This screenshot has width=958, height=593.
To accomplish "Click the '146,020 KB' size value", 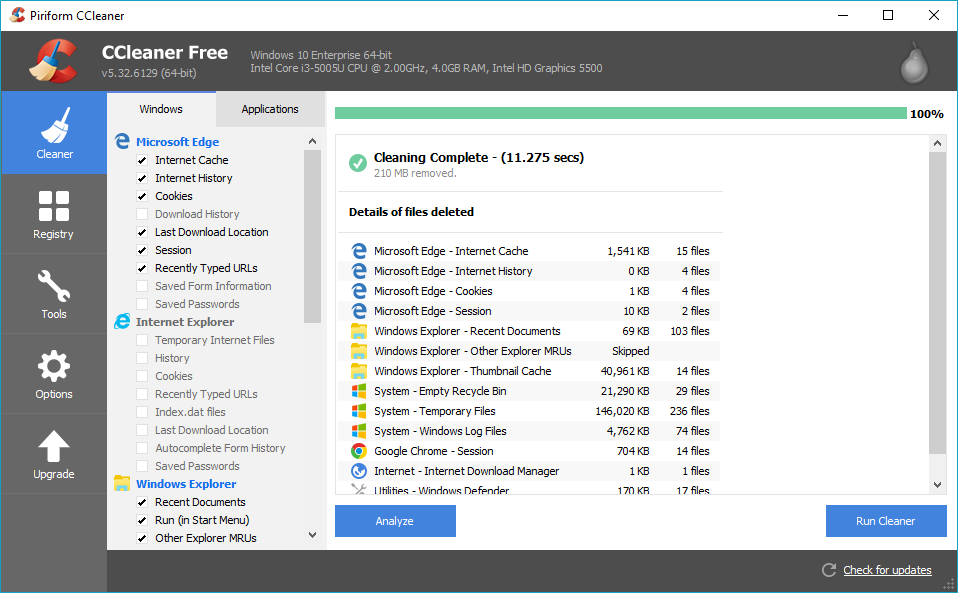I will (x=622, y=411).
